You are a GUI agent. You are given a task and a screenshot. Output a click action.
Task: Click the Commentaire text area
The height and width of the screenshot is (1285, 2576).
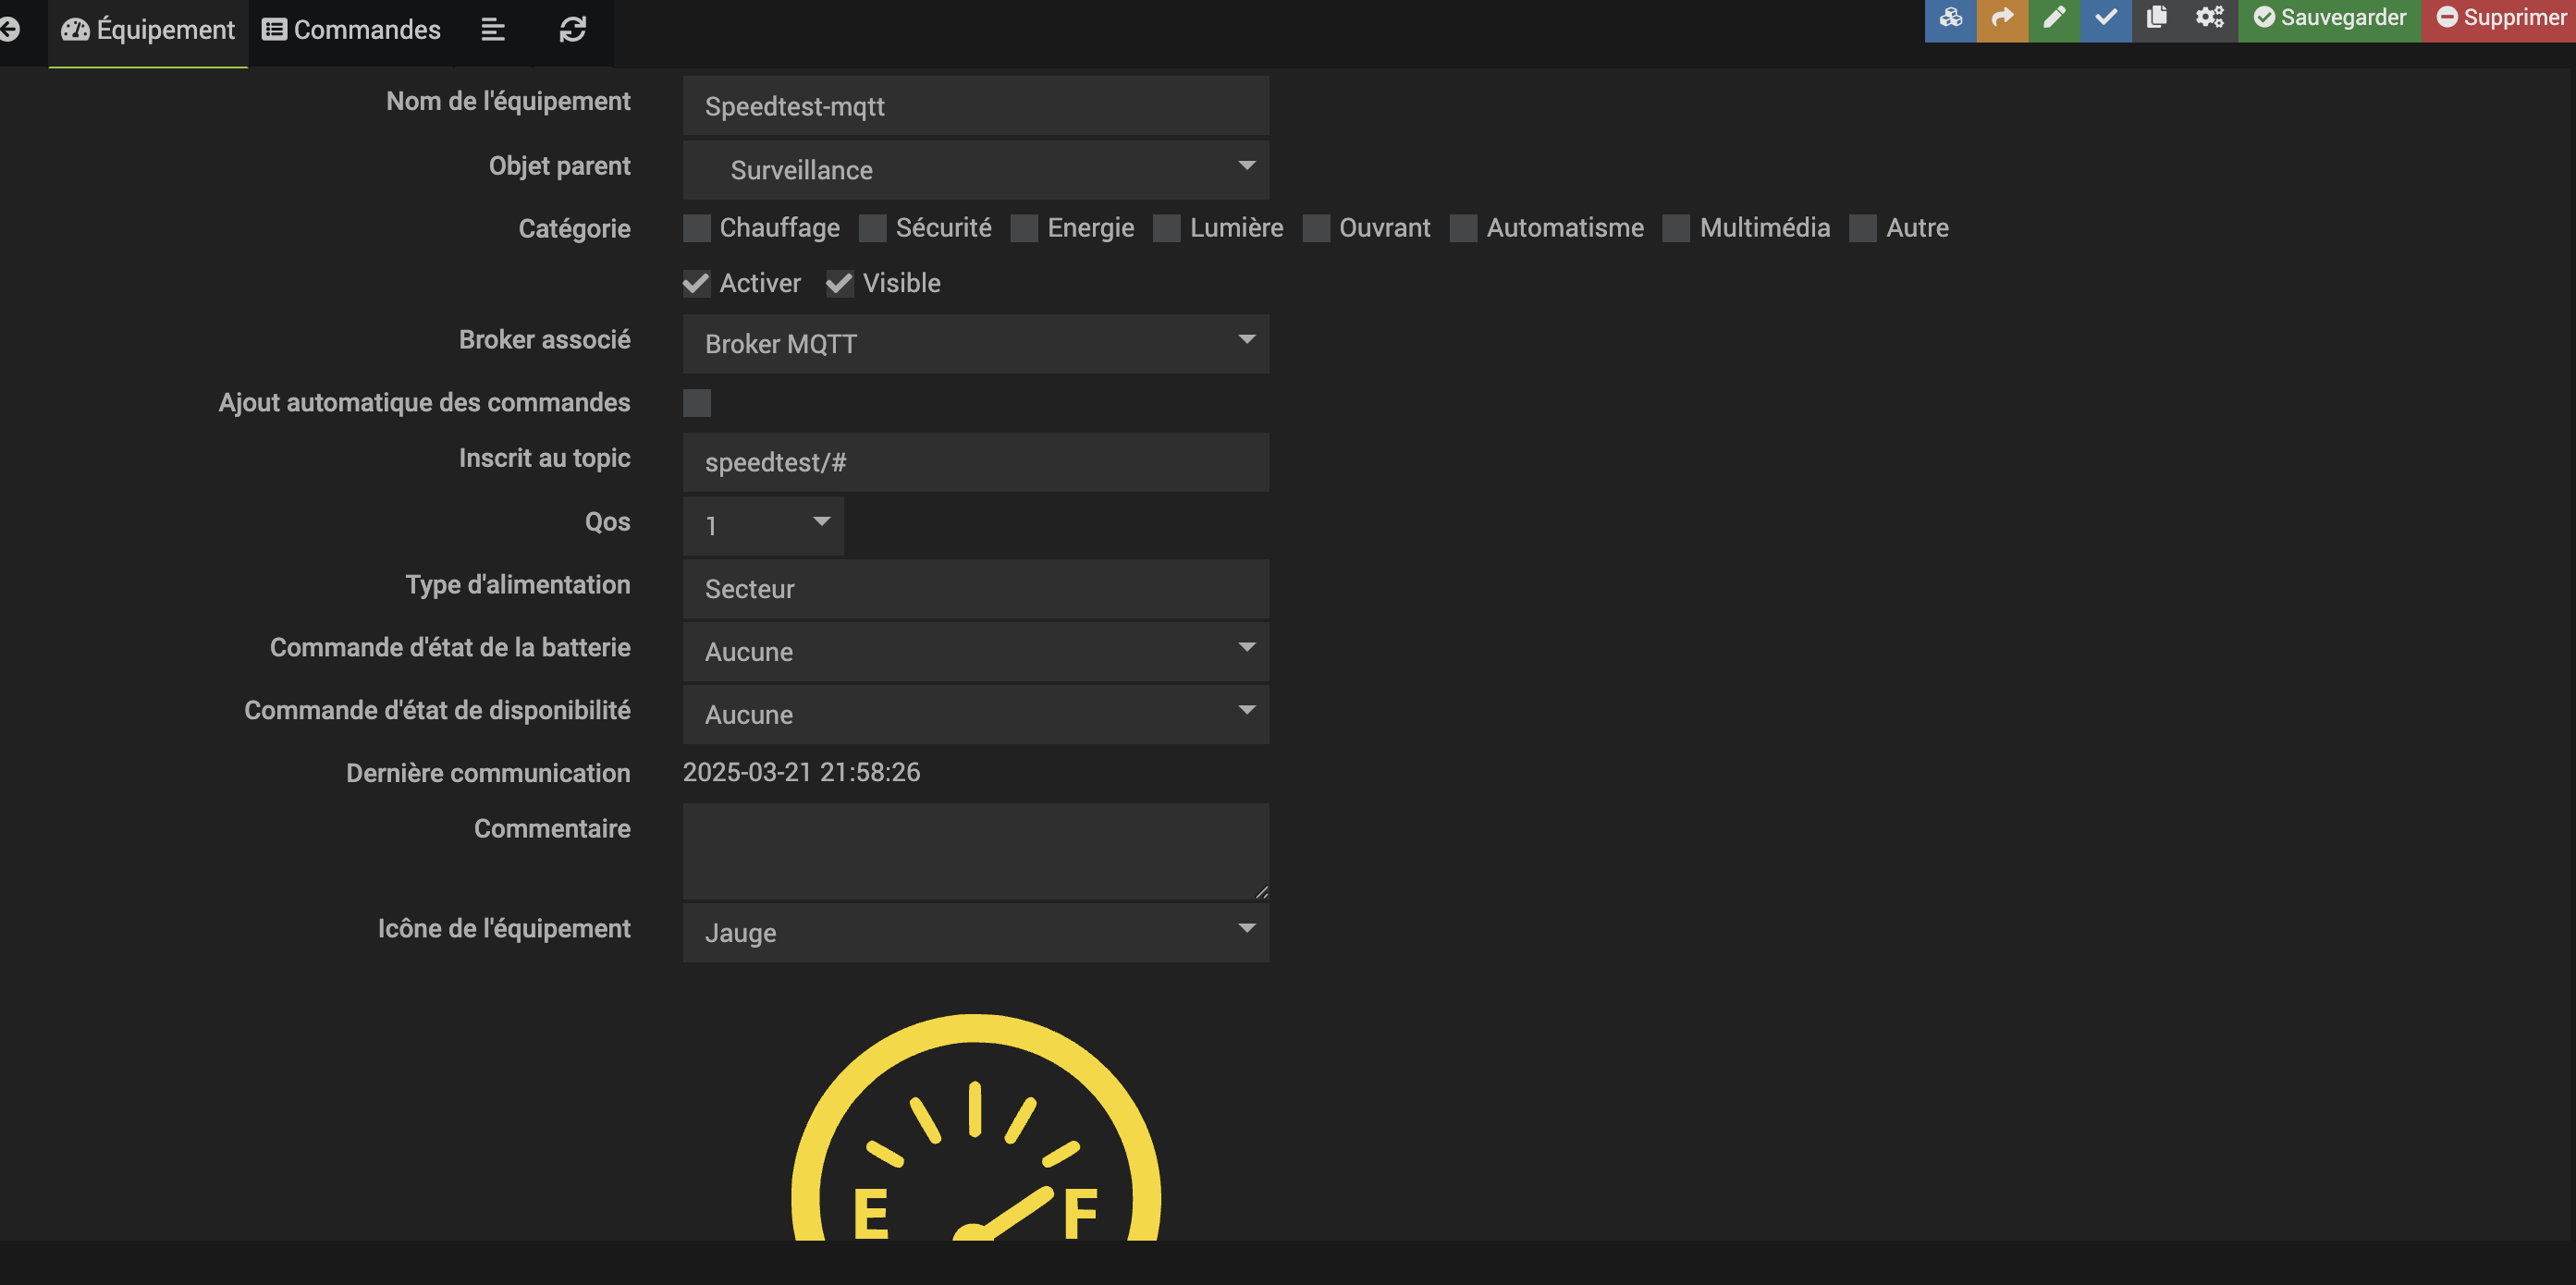tap(976, 852)
